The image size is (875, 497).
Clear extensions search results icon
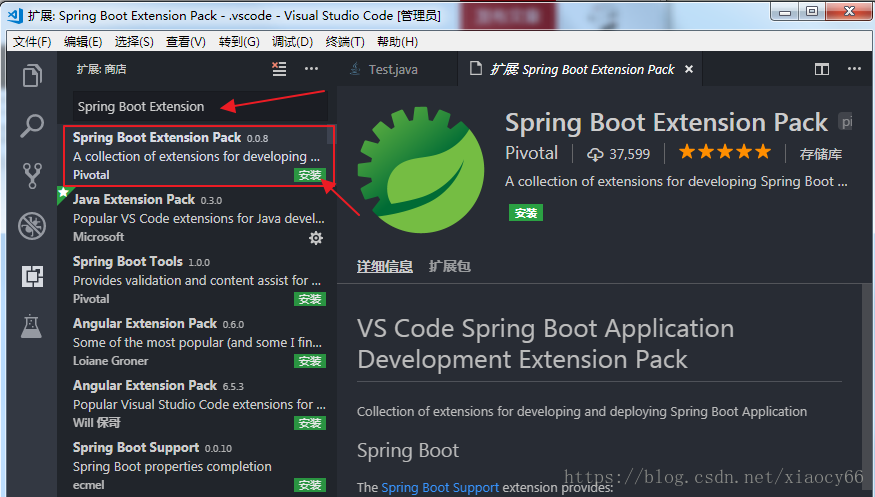click(x=279, y=69)
